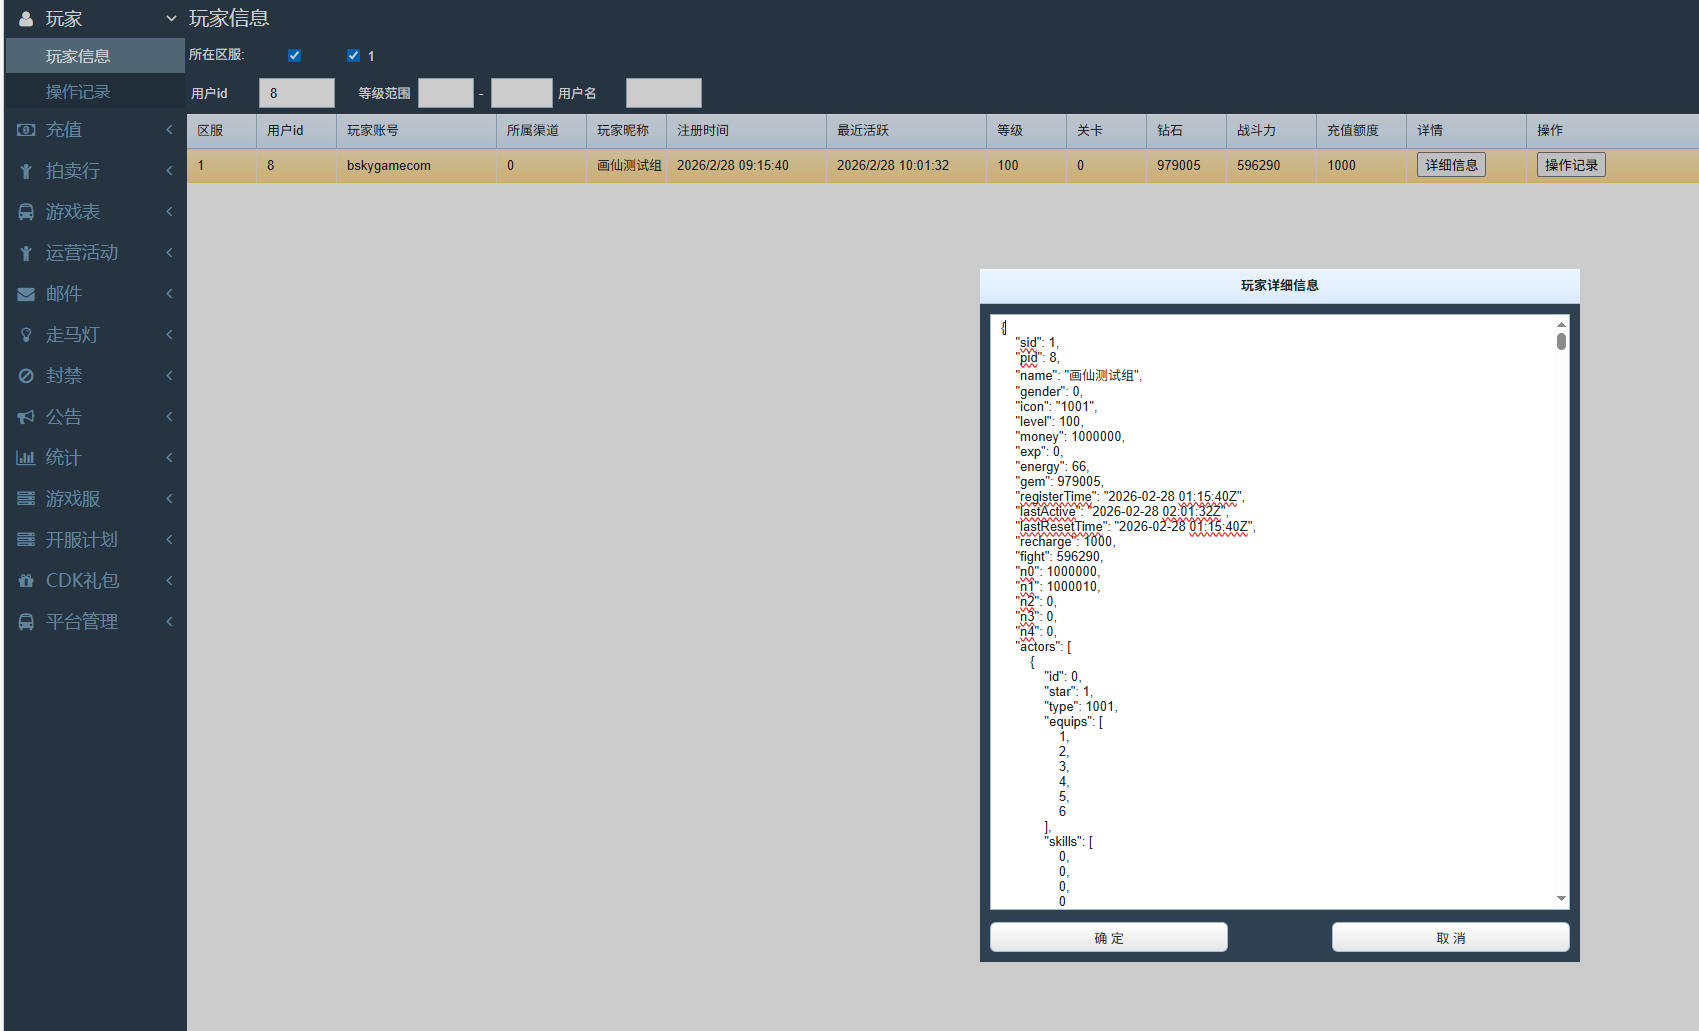Expand the 平台管理 menu arrow

tap(169, 622)
